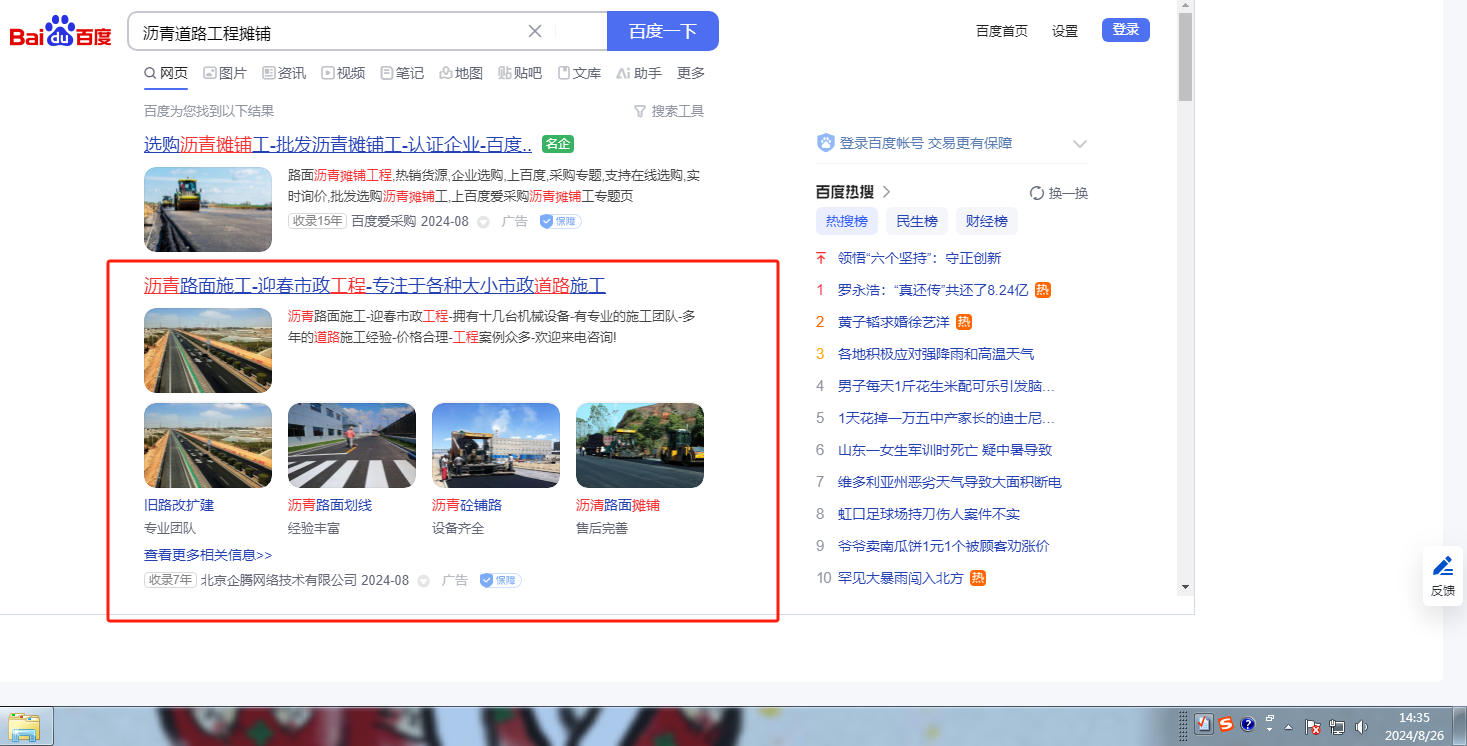This screenshot has height=746, width=1467.
Task: Click the 收录15年 tag
Action: 317,221
